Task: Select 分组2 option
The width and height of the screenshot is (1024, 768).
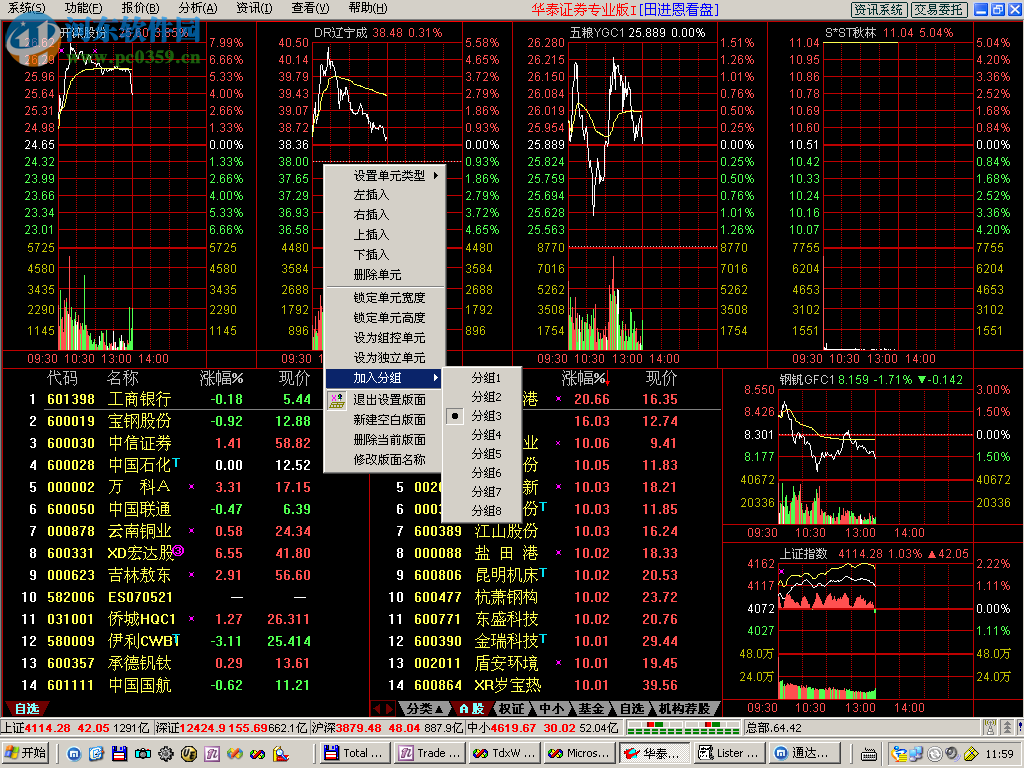Action: 482,397
